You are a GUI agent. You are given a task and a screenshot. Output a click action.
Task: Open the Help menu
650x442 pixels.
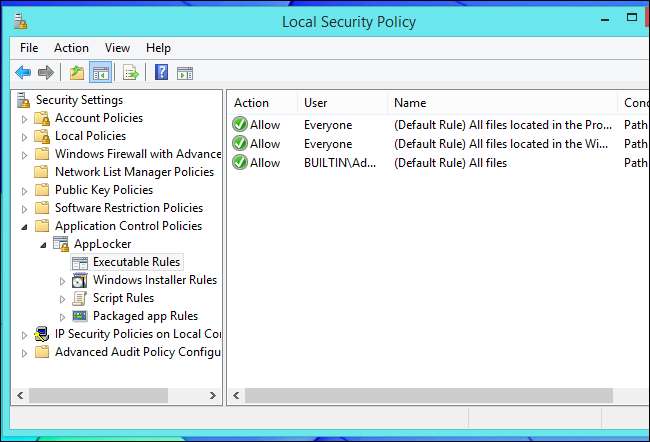tap(158, 48)
